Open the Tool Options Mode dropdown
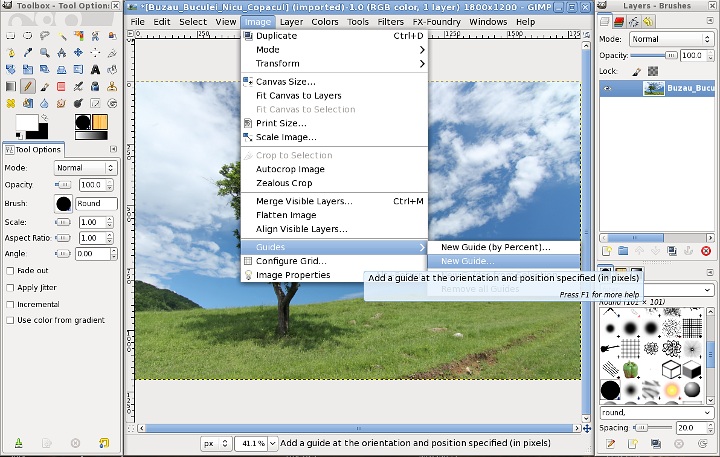This screenshot has height=457, width=720. [x=85, y=168]
